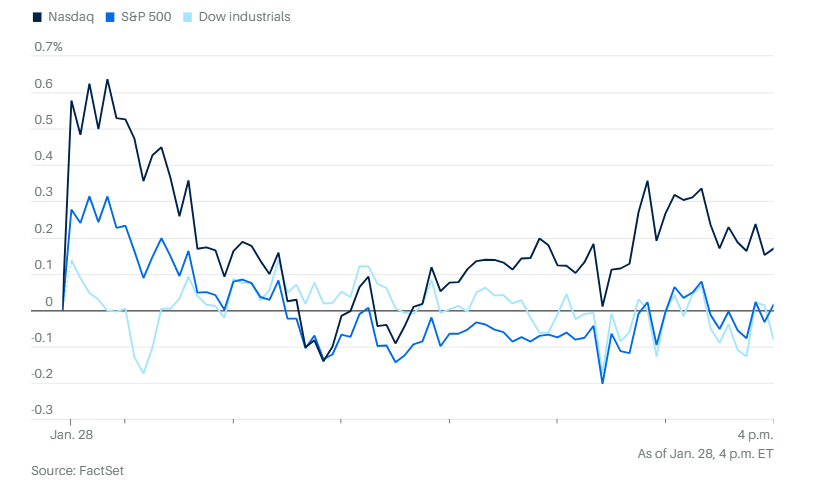This screenshot has height=488, width=834.
Task: Select the 0.5 y-axis tick label
Action: pos(43,120)
